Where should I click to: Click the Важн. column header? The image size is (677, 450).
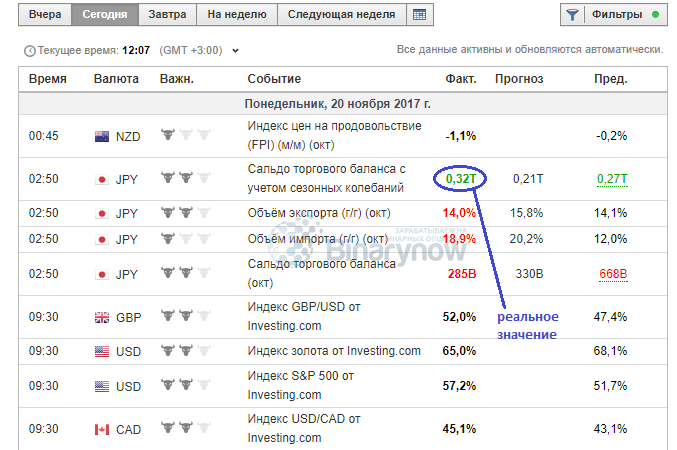pyautogui.click(x=177, y=79)
